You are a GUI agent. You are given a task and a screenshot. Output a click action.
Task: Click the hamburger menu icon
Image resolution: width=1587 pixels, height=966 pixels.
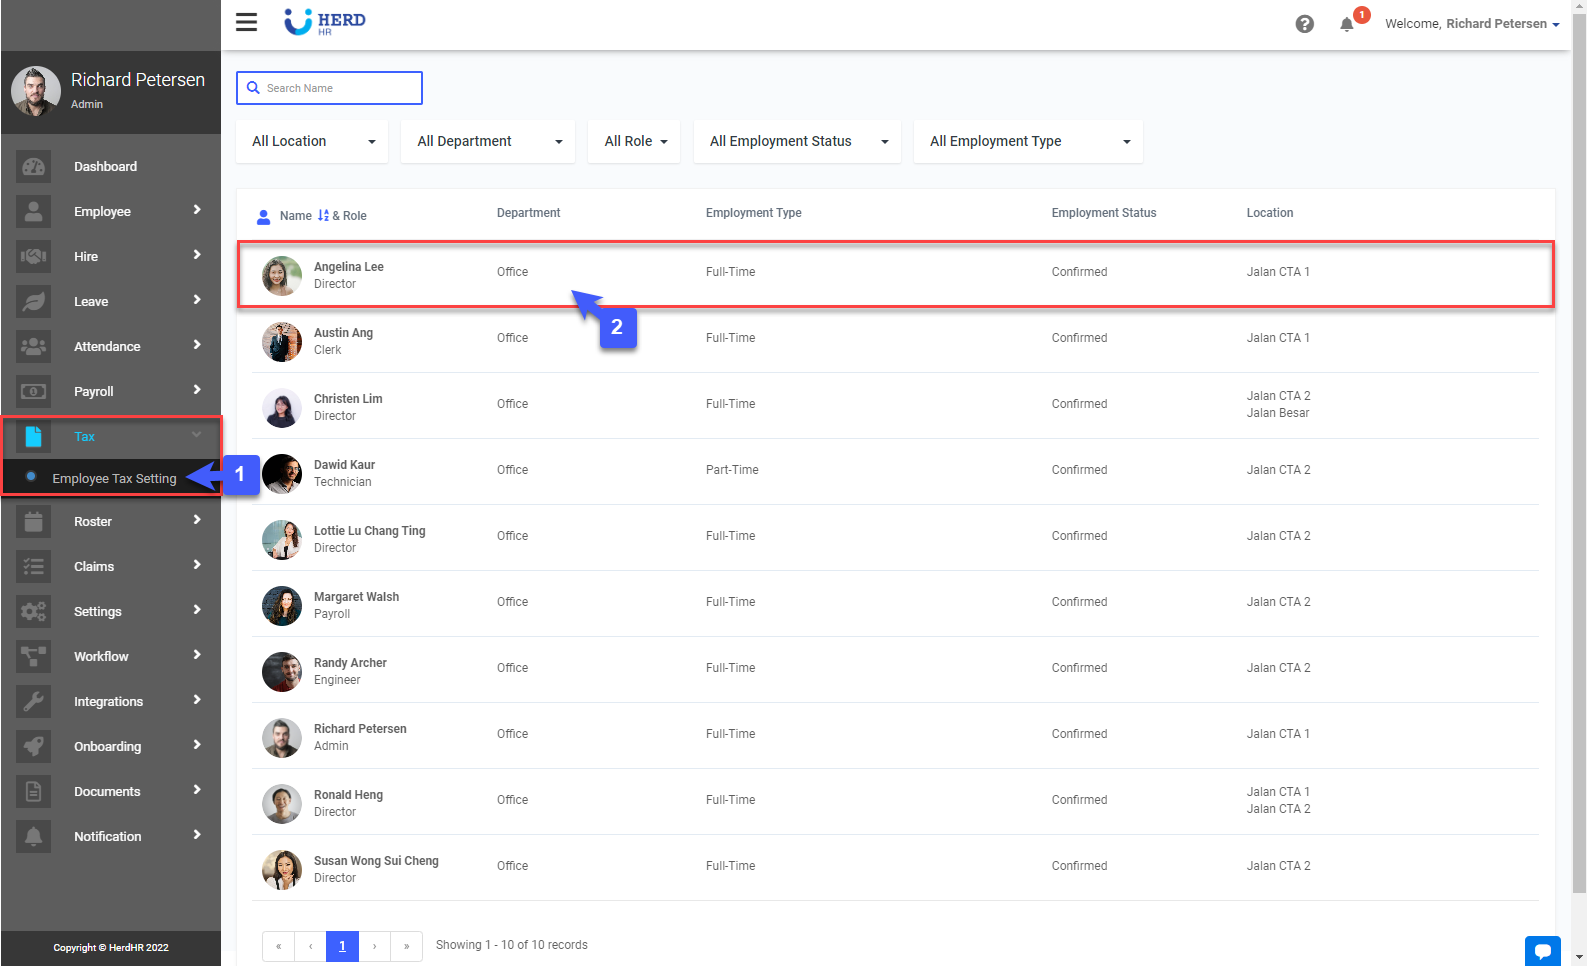pos(246,22)
